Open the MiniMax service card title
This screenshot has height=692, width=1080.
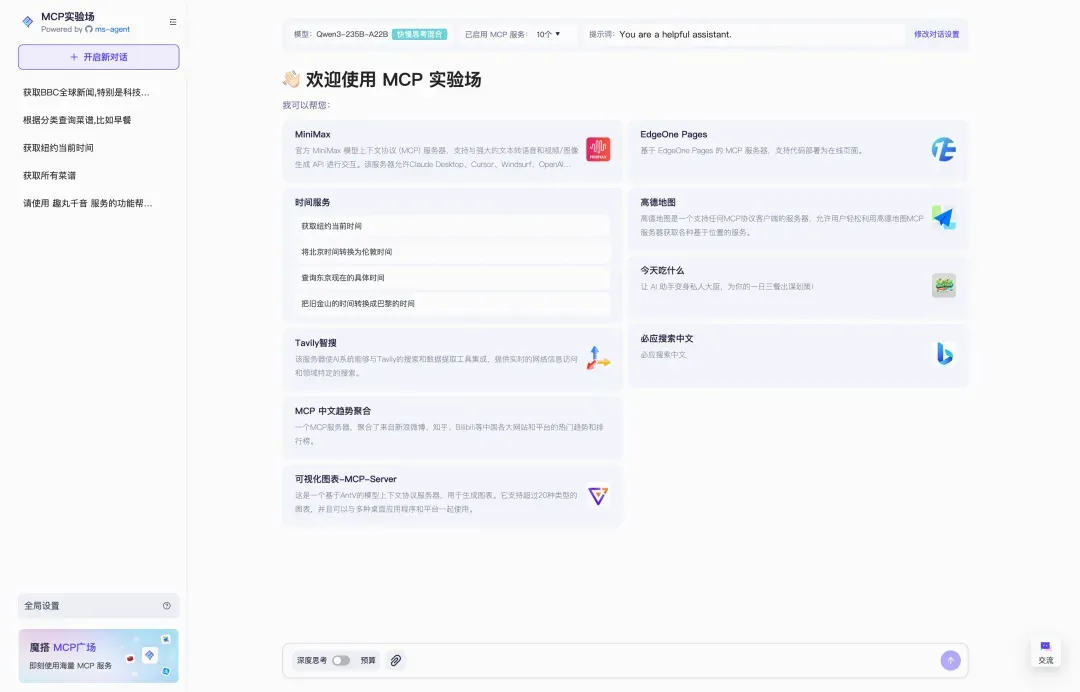point(313,134)
